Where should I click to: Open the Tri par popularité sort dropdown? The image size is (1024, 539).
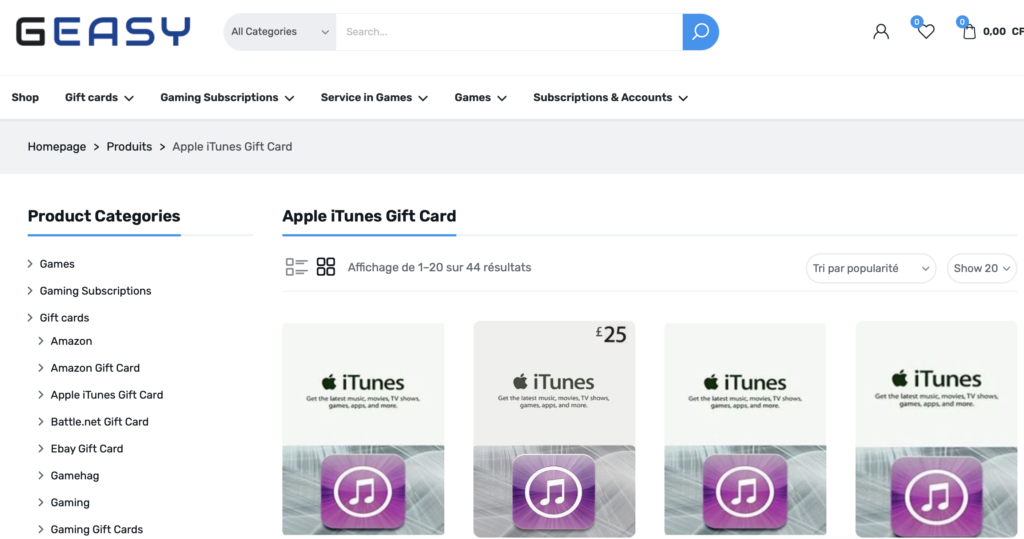click(870, 268)
